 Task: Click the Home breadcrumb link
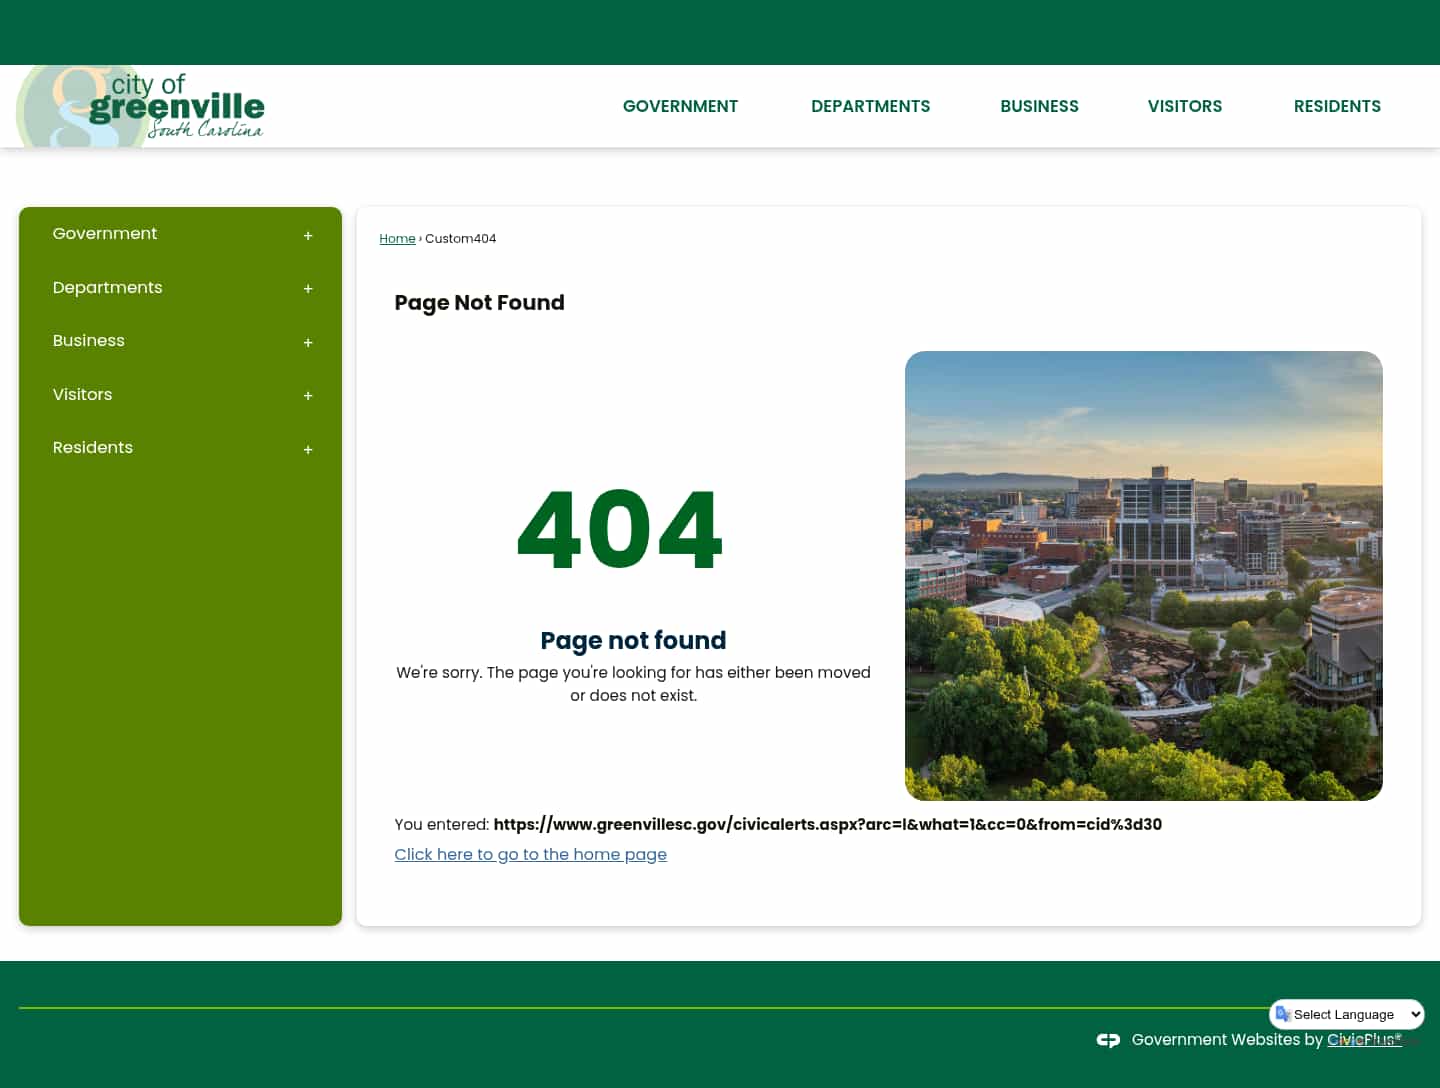click(x=397, y=238)
